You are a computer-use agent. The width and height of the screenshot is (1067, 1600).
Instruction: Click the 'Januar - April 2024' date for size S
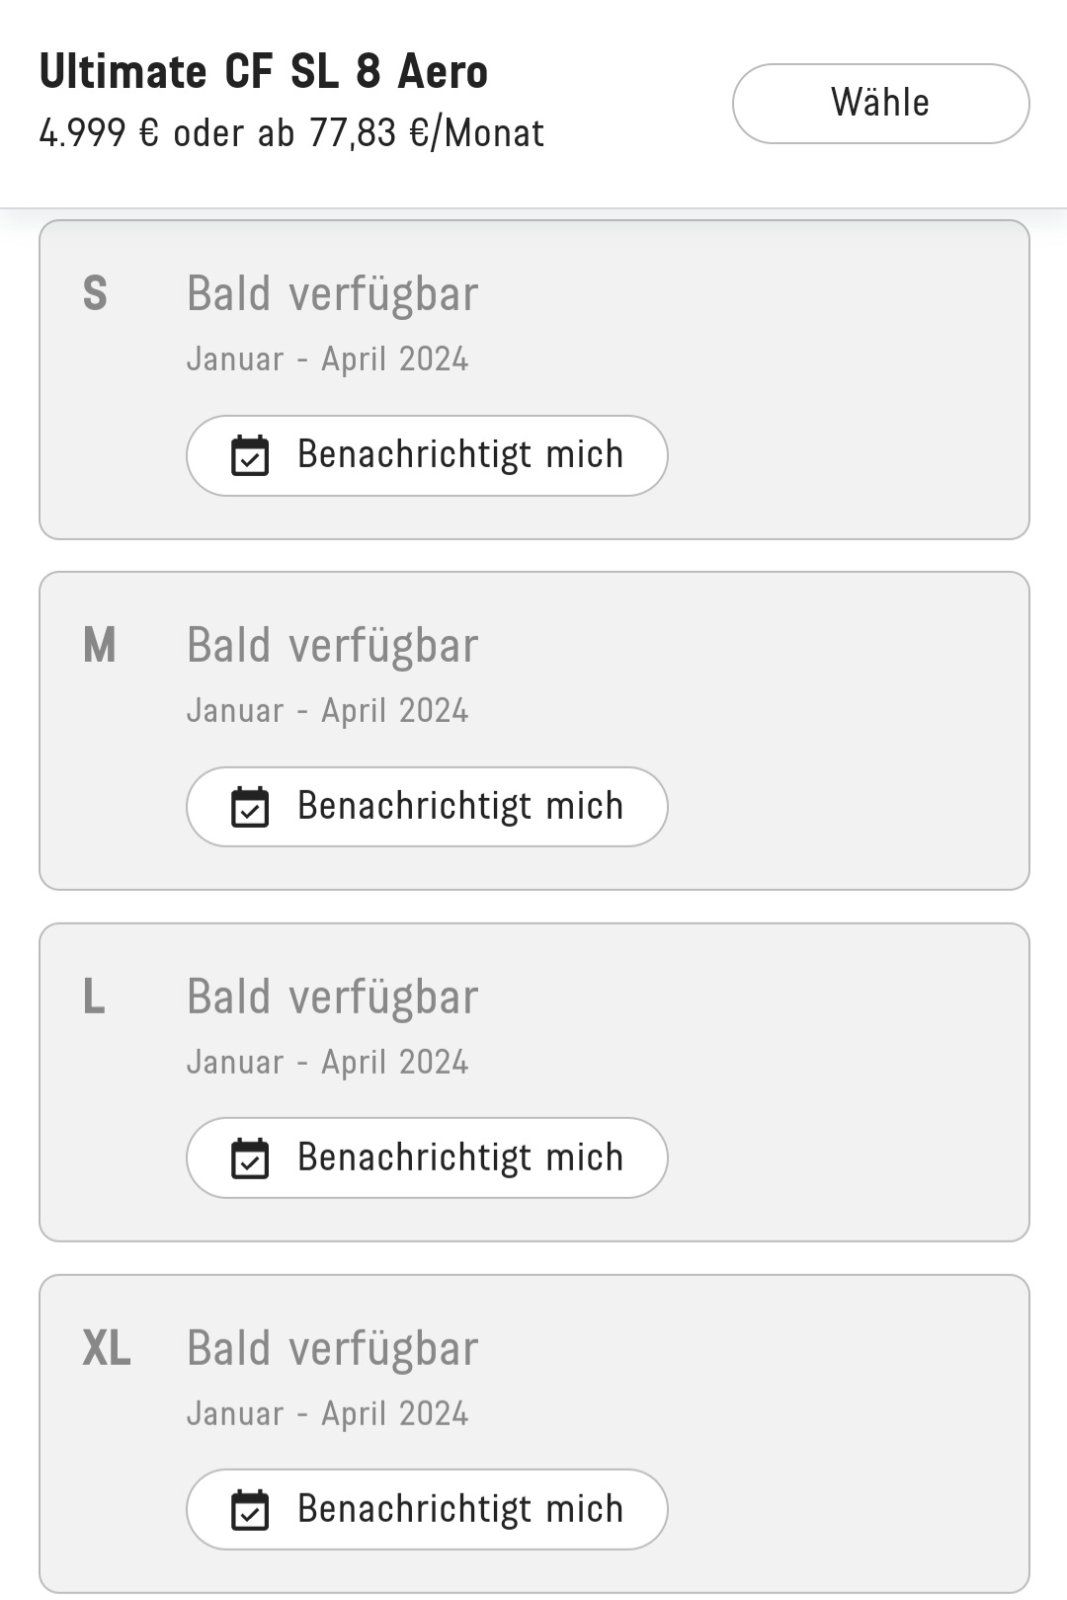click(x=327, y=359)
